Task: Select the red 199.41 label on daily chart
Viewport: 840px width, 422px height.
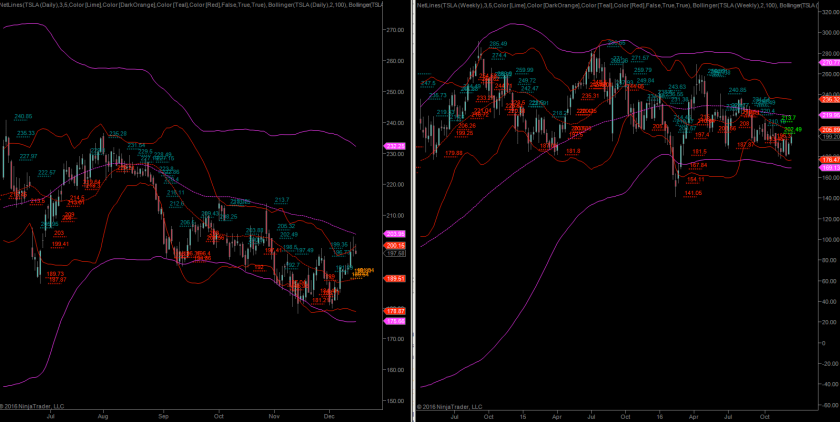Action: [x=60, y=244]
